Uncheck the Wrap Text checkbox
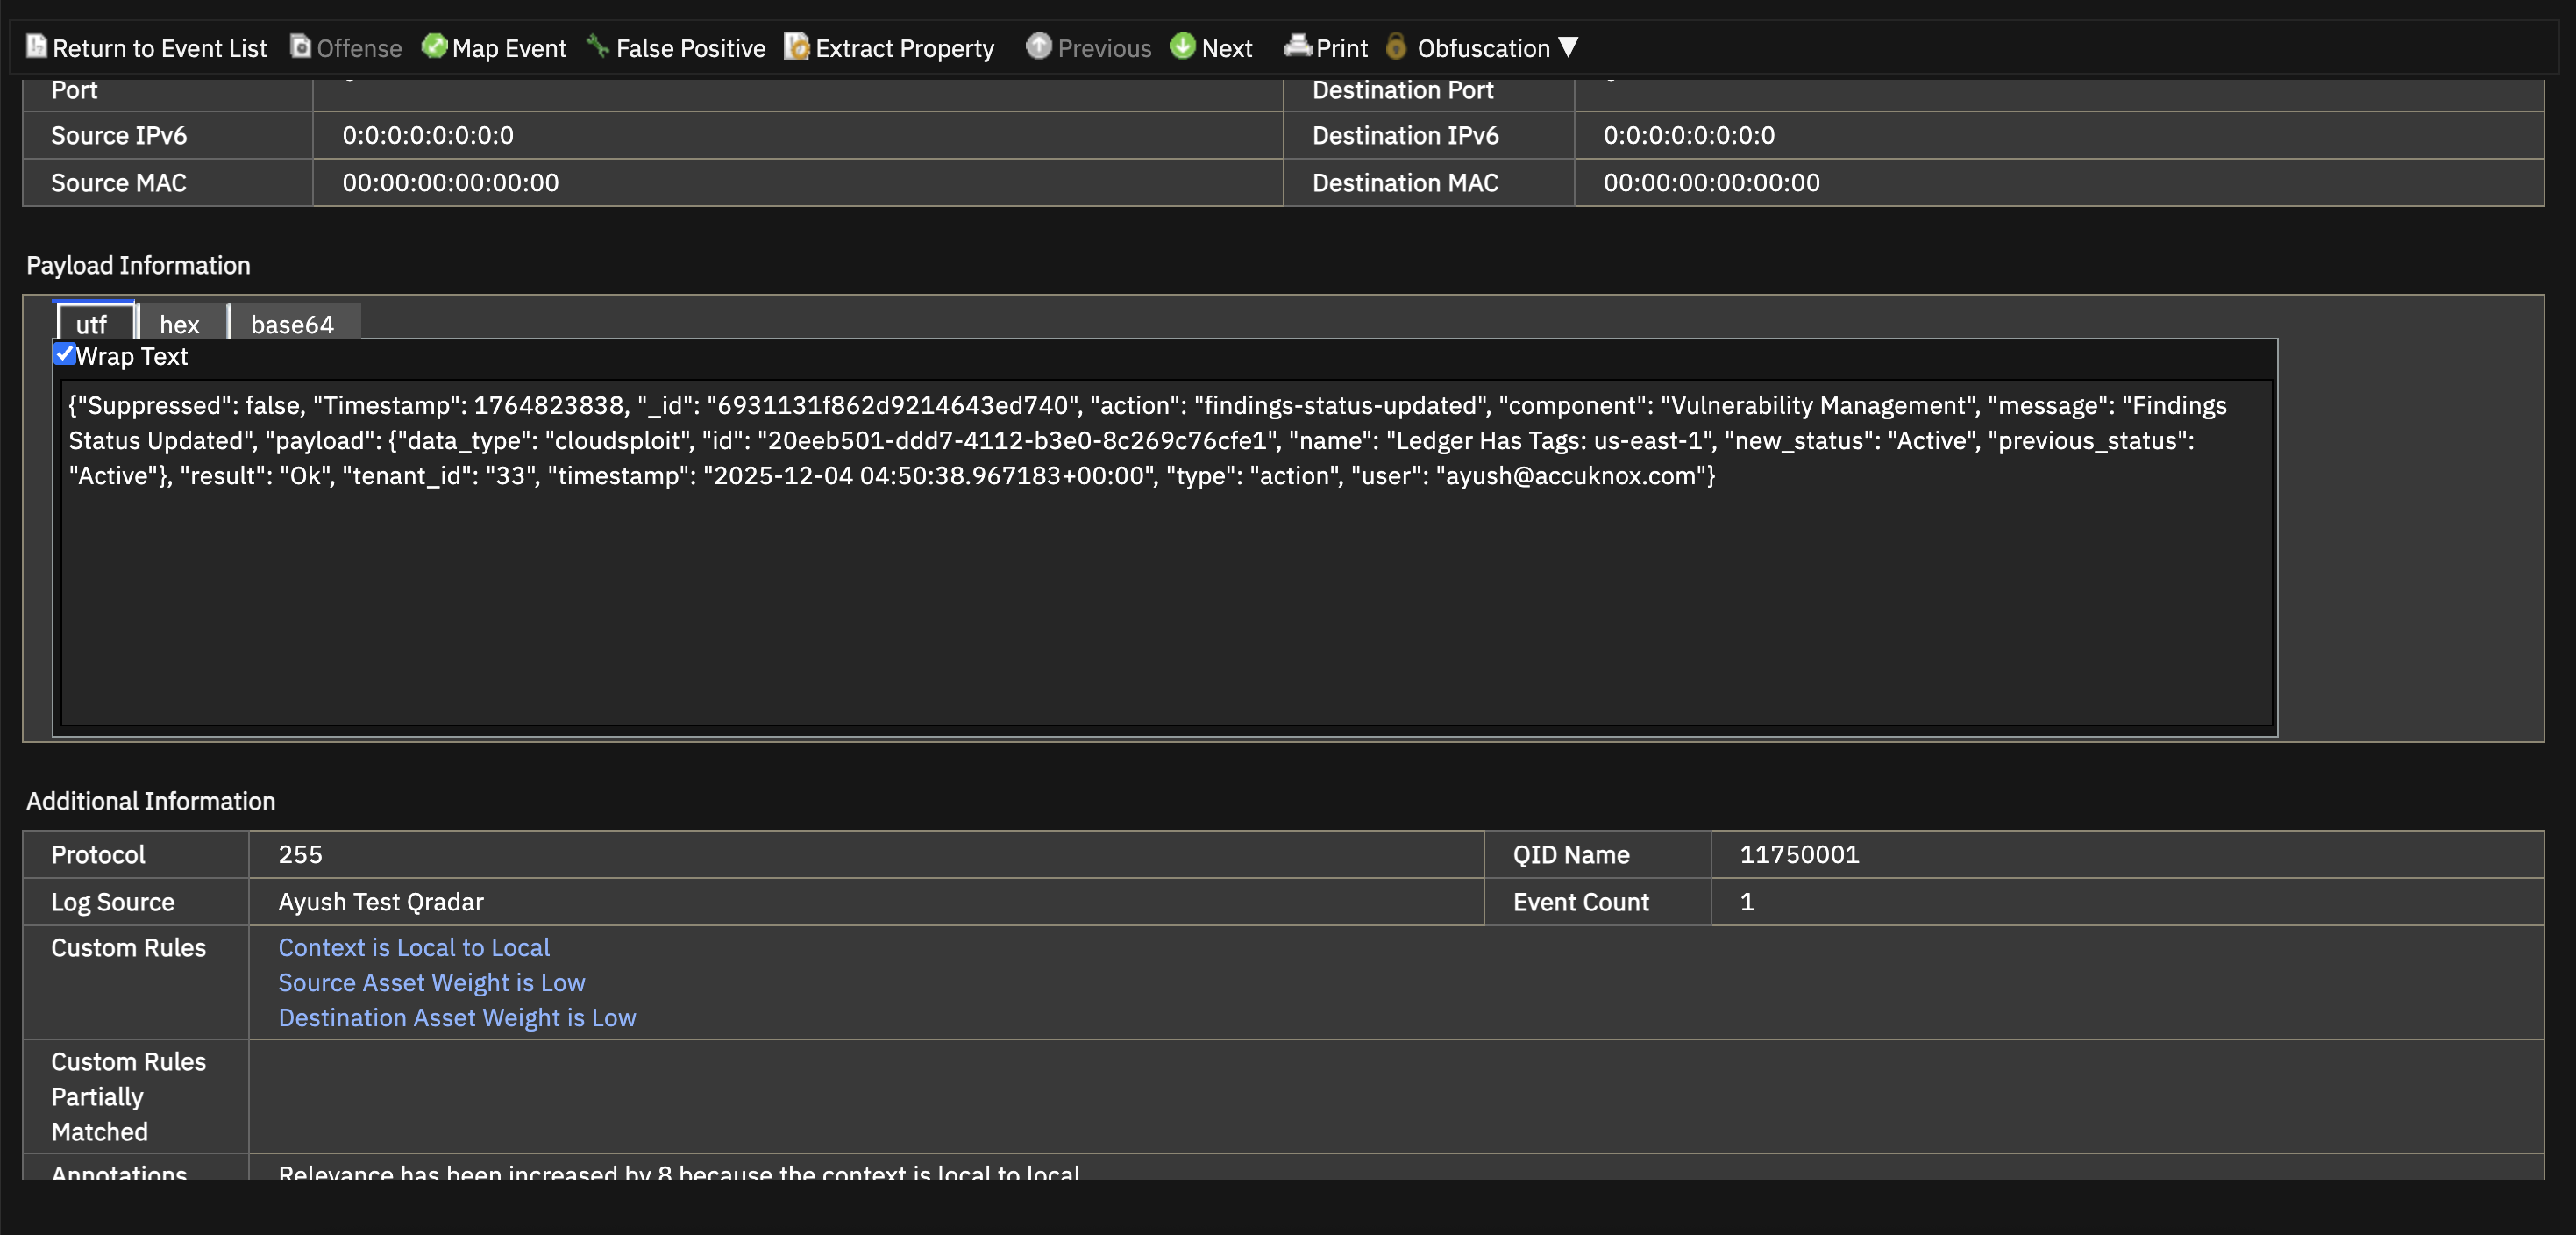The height and width of the screenshot is (1235, 2576). click(65, 354)
